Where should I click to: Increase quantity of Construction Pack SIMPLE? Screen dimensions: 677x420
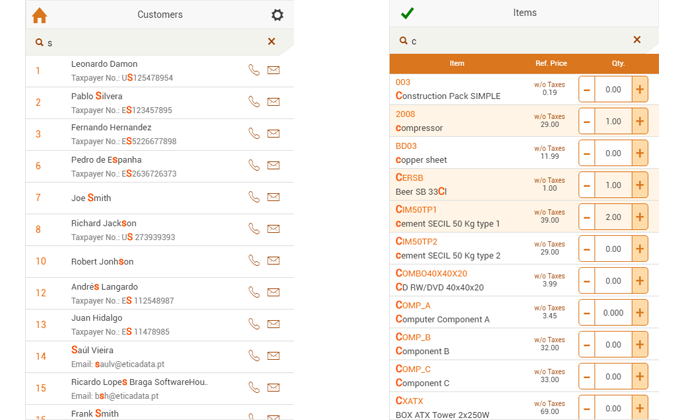(640, 90)
